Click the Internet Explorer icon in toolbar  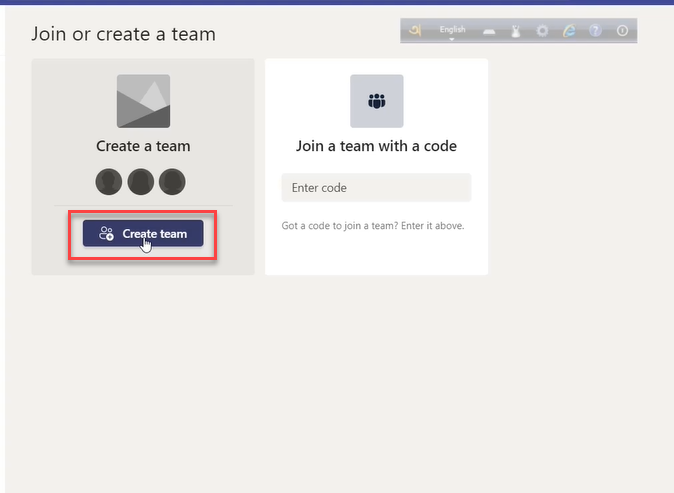point(569,31)
